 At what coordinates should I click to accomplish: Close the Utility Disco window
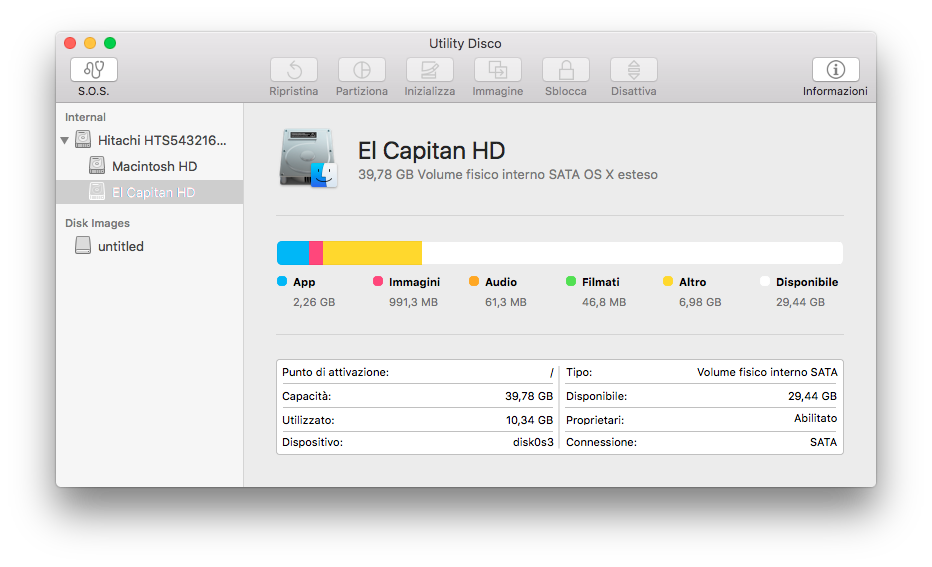click(x=70, y=43)
